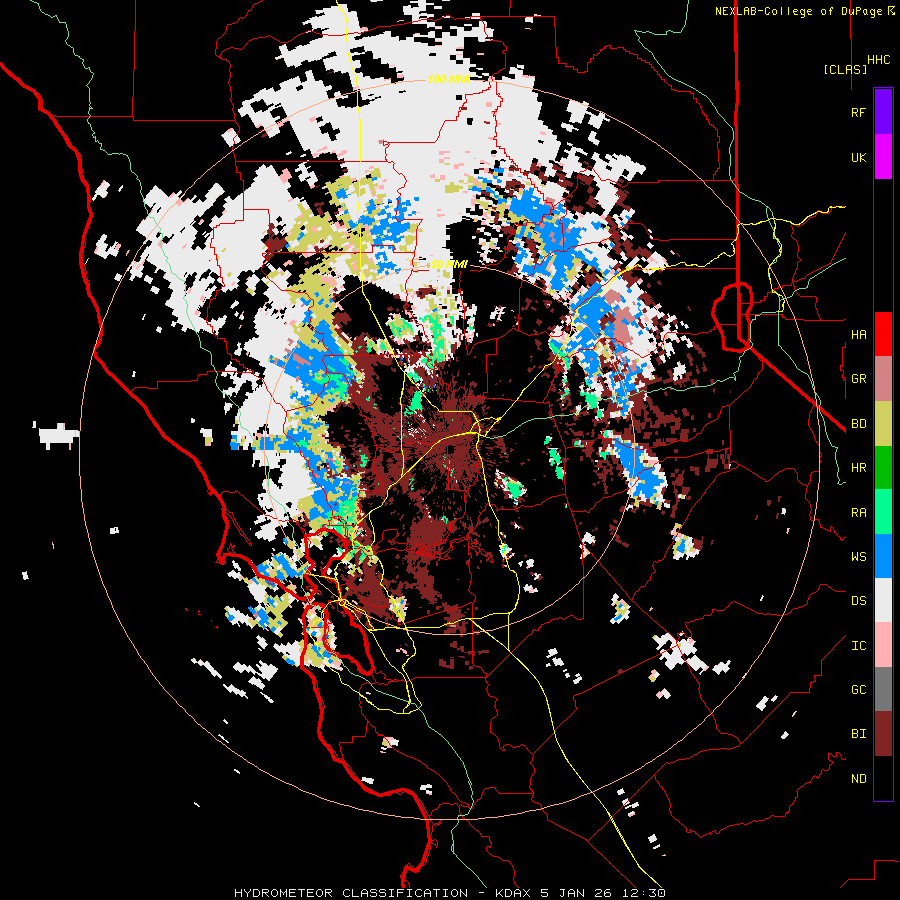This screenshot has height=900, width=900.
Task: Select the GC legend label
Action: point(858,690)
